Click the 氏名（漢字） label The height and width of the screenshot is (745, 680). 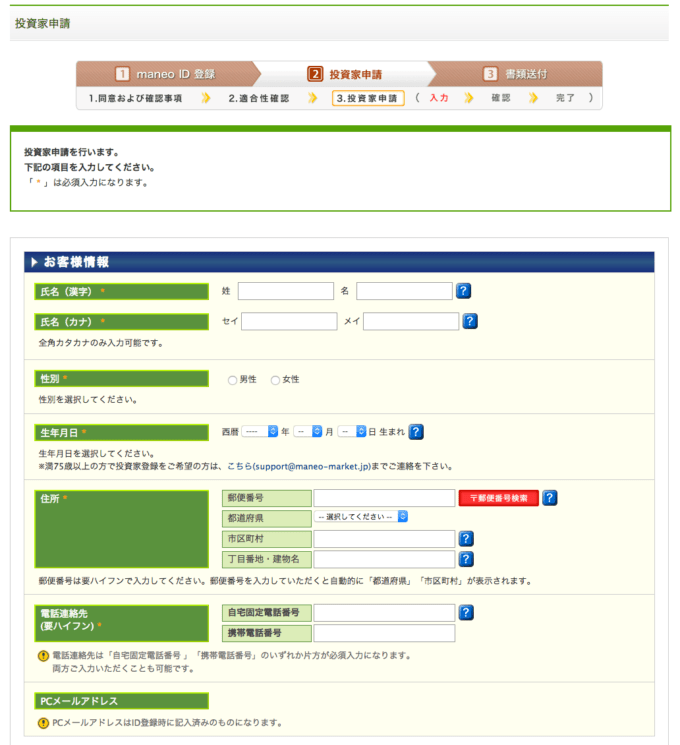[122, 292]
